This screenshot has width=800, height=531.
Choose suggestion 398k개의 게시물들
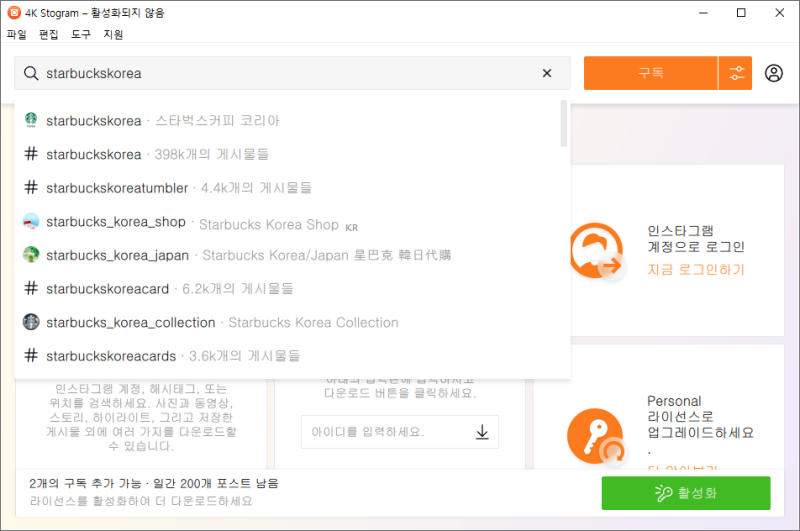212,154
